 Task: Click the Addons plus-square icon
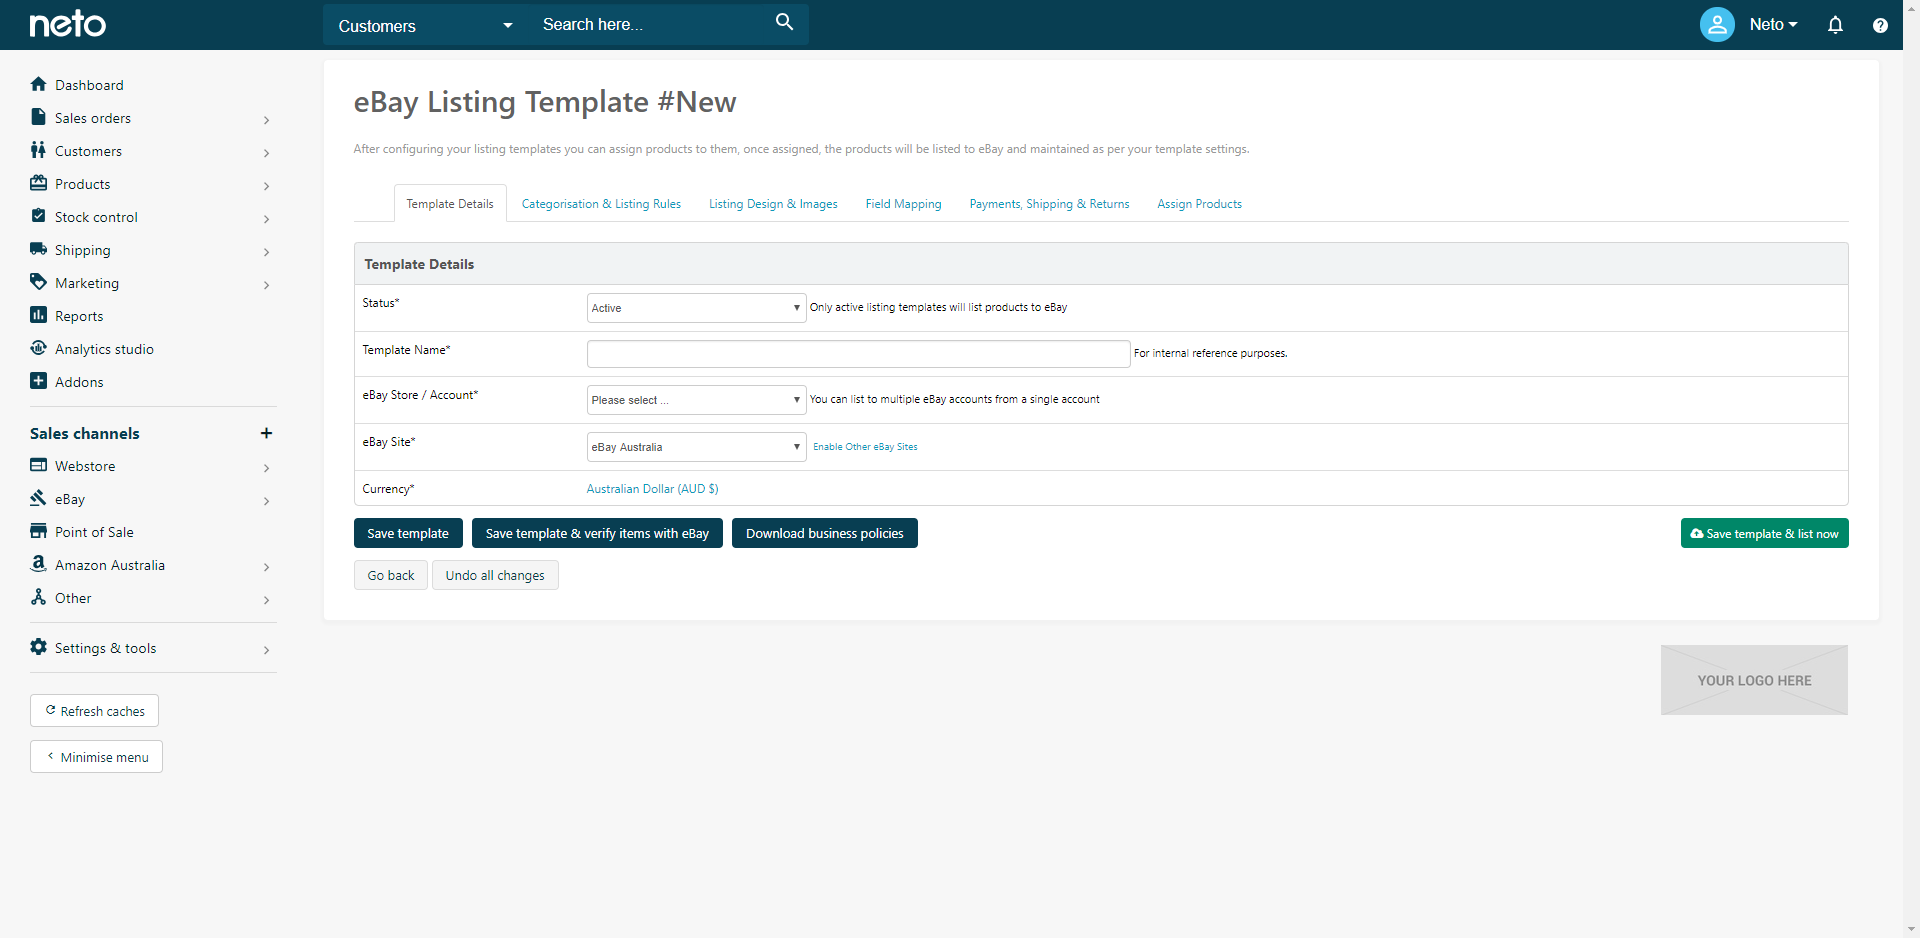(38, 381)
